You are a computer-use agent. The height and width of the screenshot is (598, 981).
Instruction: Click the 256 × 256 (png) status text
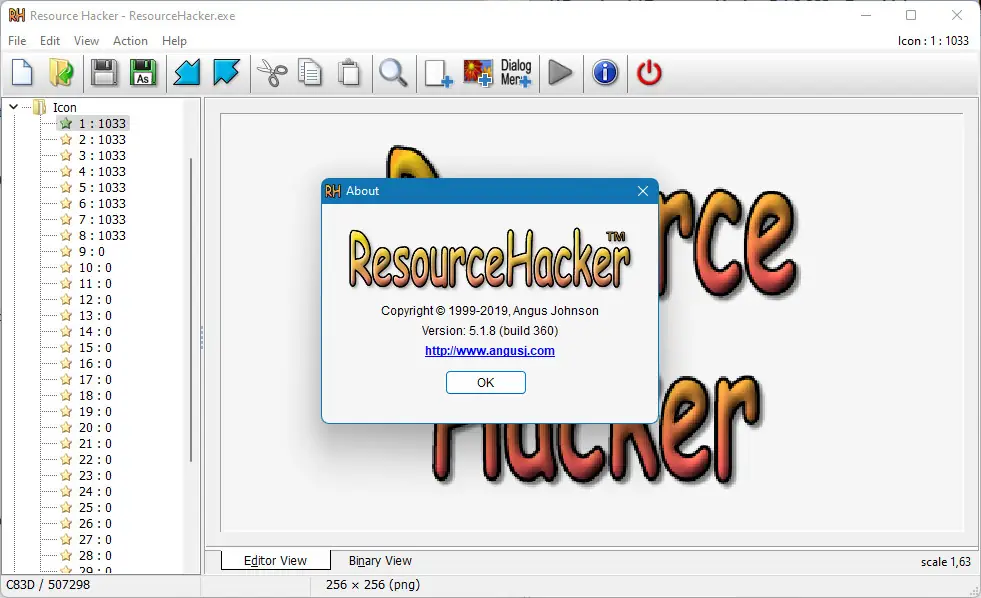373,584
